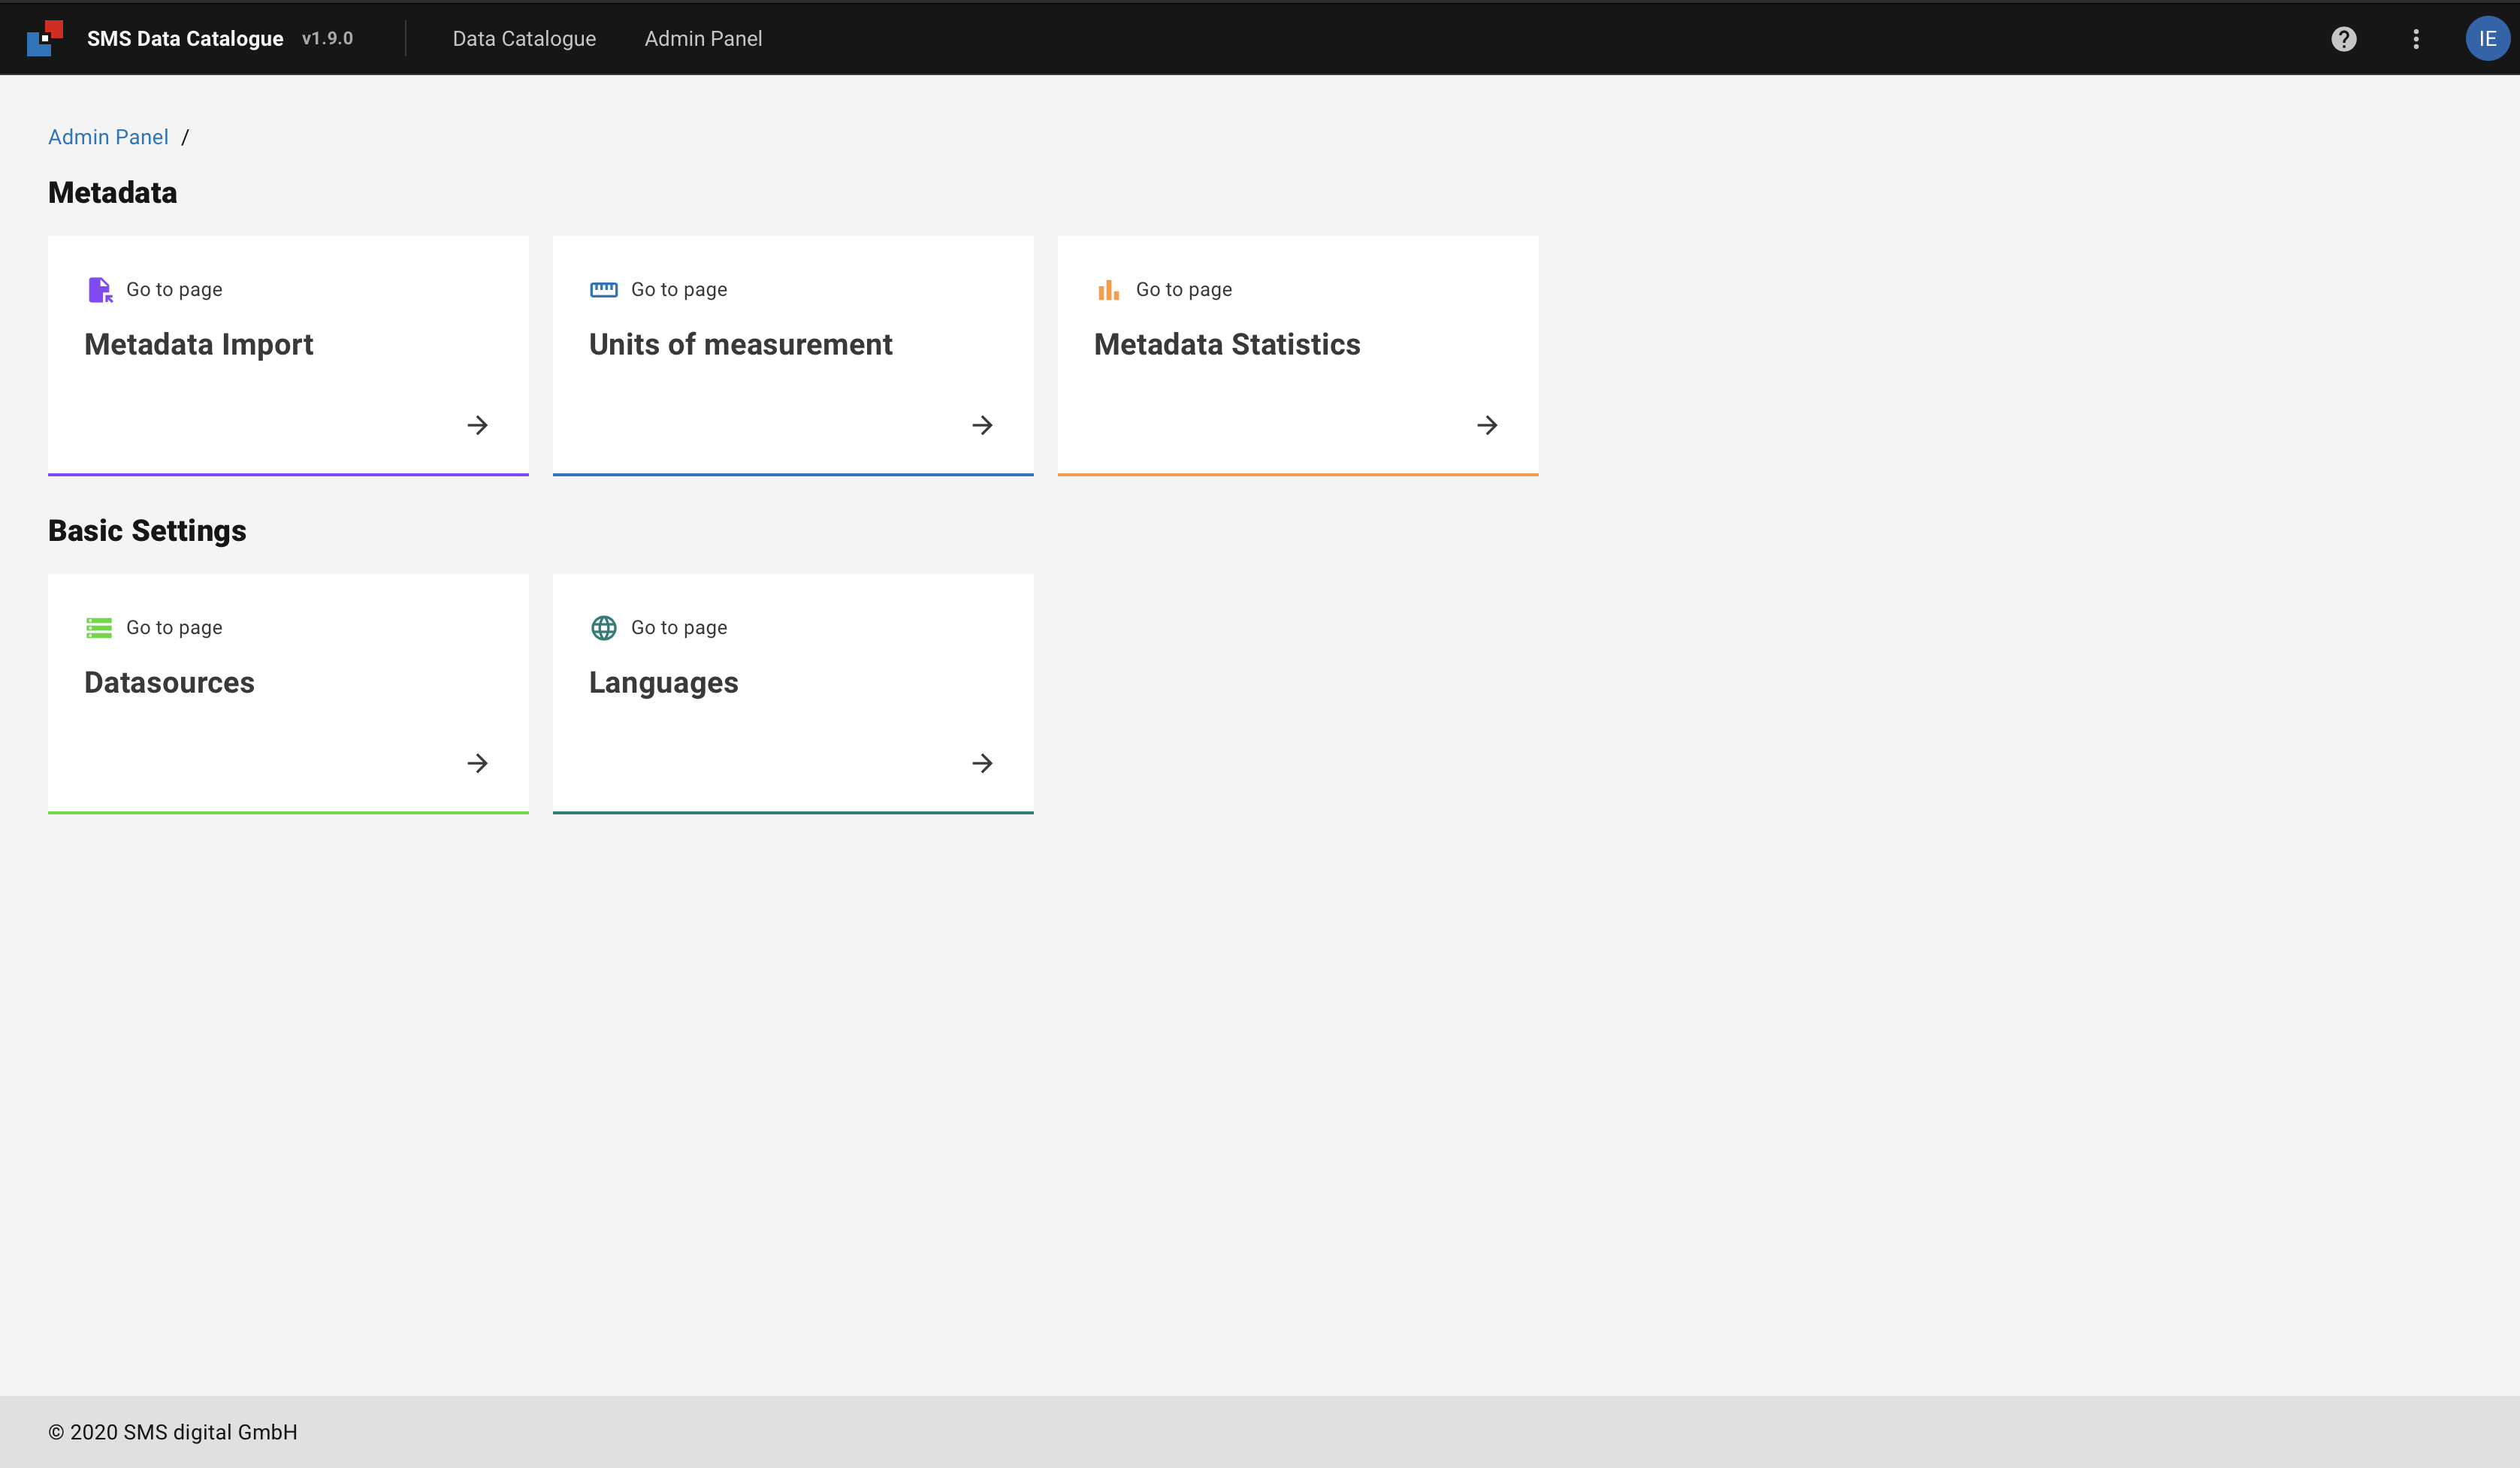Open the Admin Panel nav item
The height and width of the screenshot is (1468, 2520).
703,39
